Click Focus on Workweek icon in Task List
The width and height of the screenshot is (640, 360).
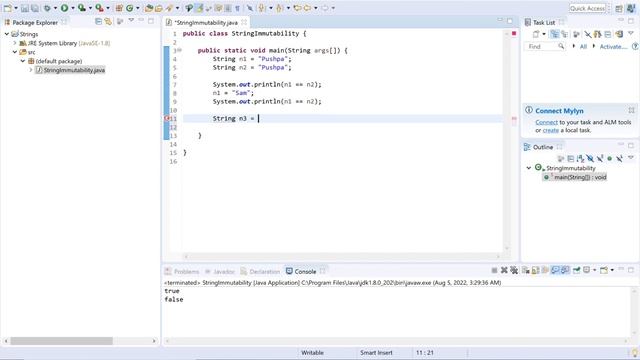(576, 34)
